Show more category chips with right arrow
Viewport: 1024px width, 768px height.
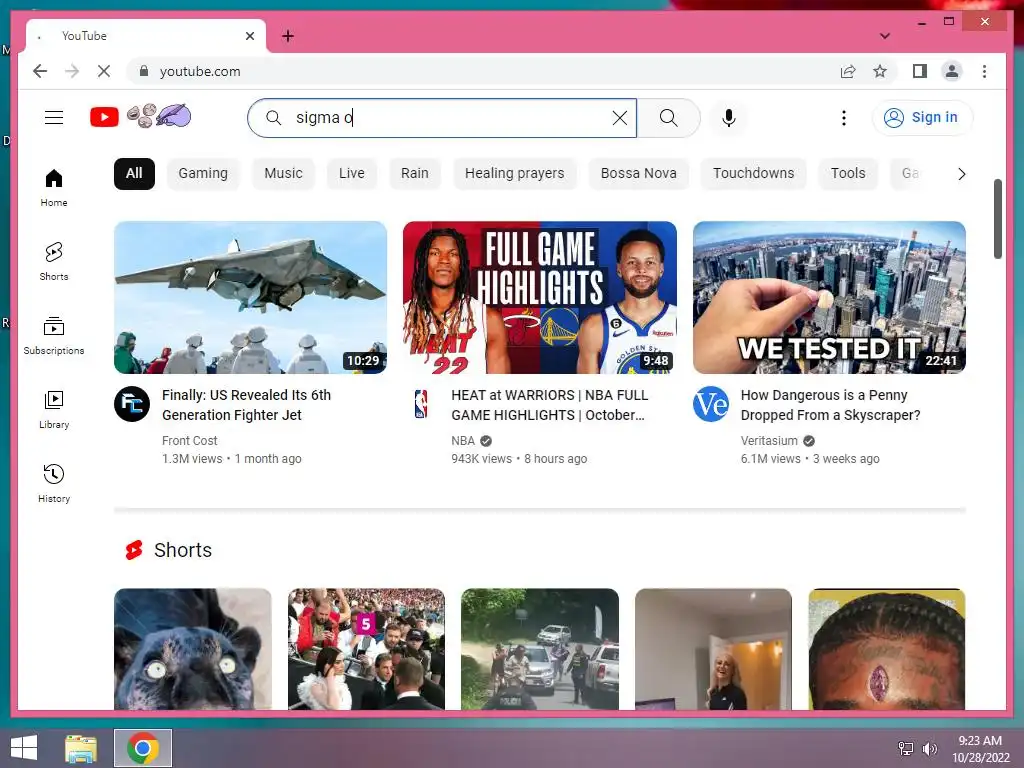tap(961, 174)
